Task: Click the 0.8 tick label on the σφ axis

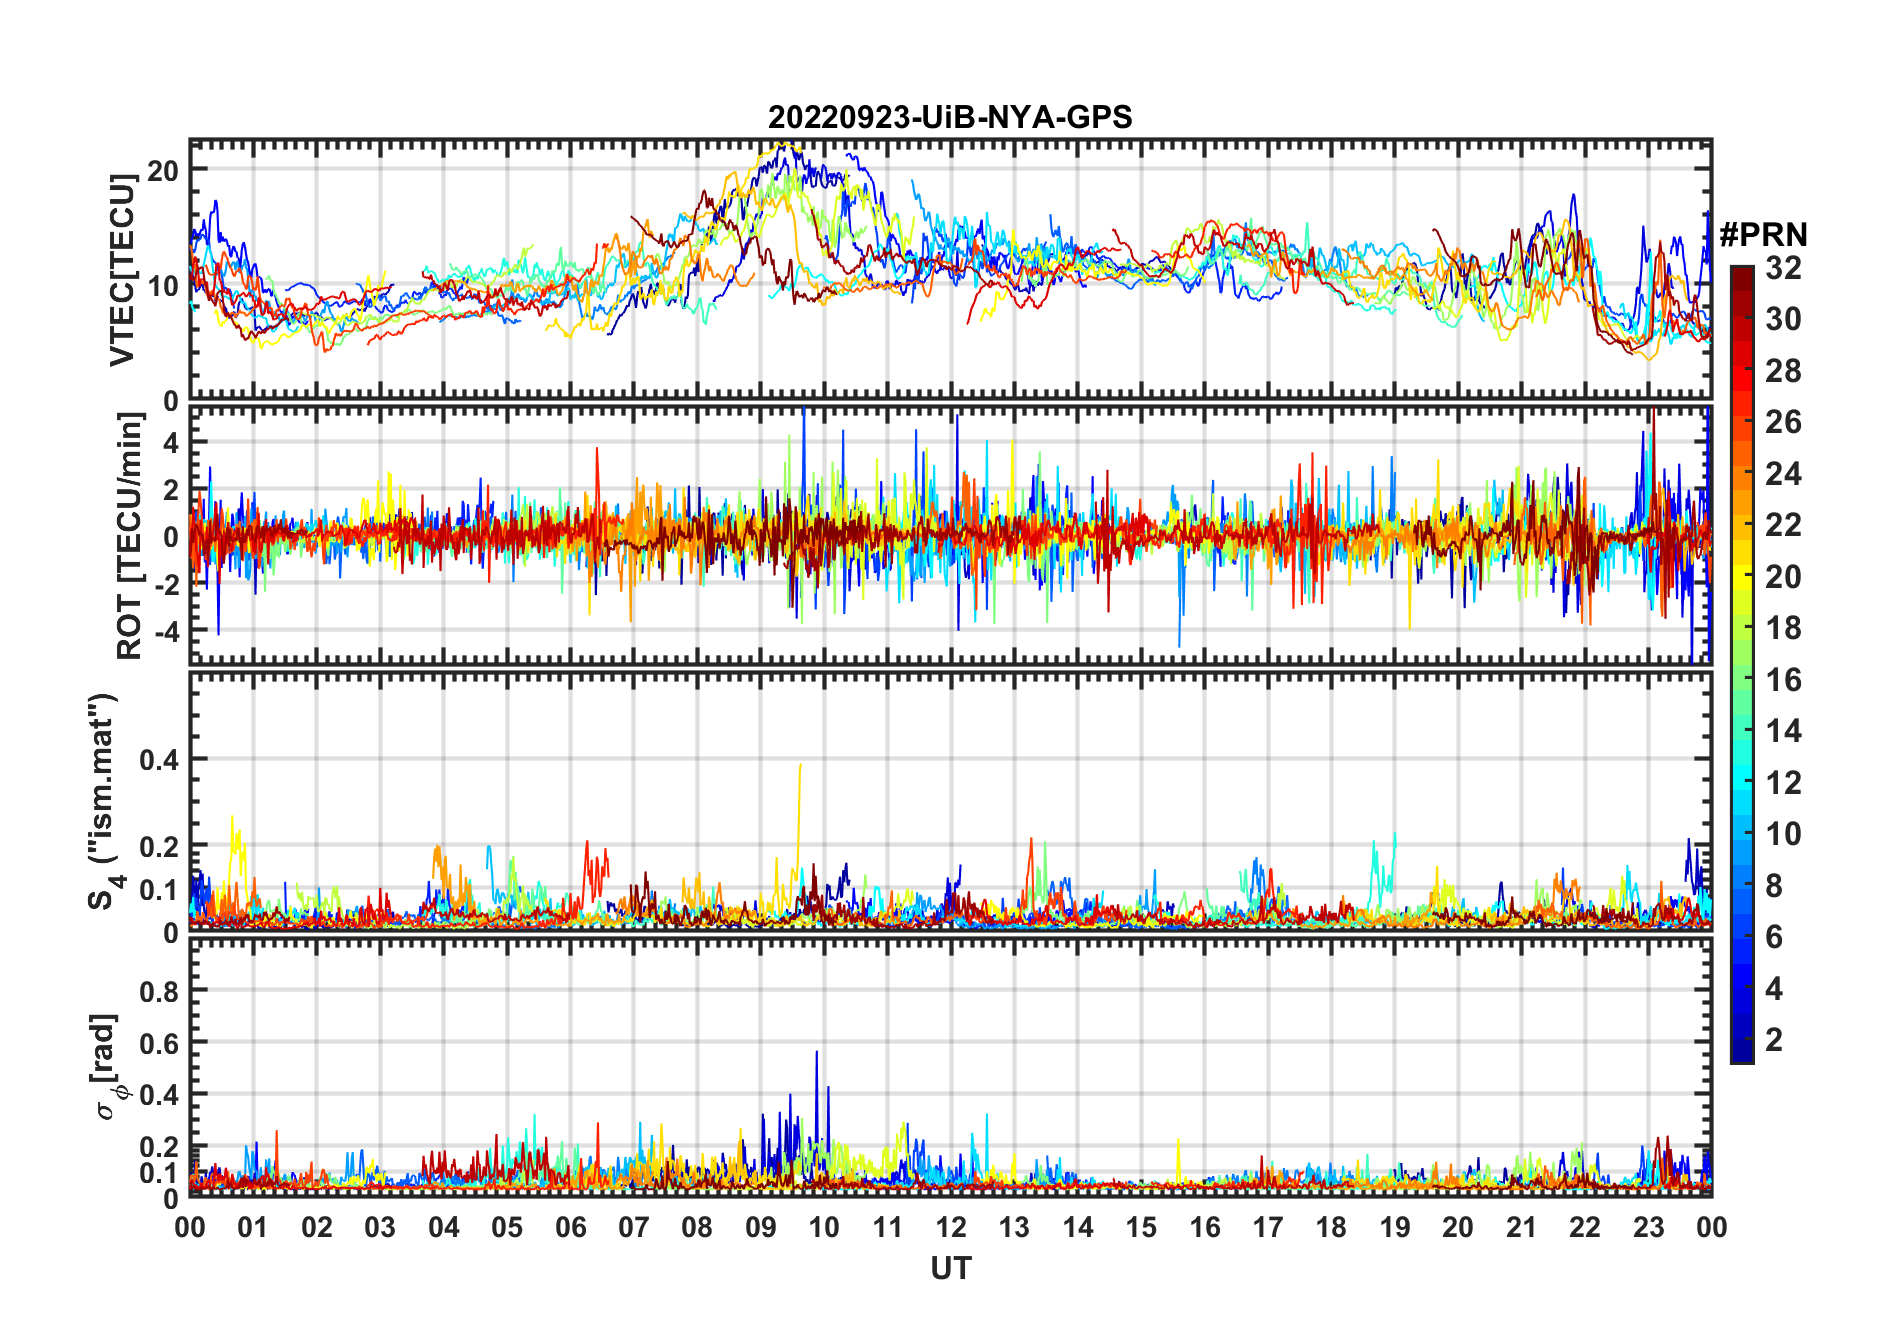Action: pos(159,992)
